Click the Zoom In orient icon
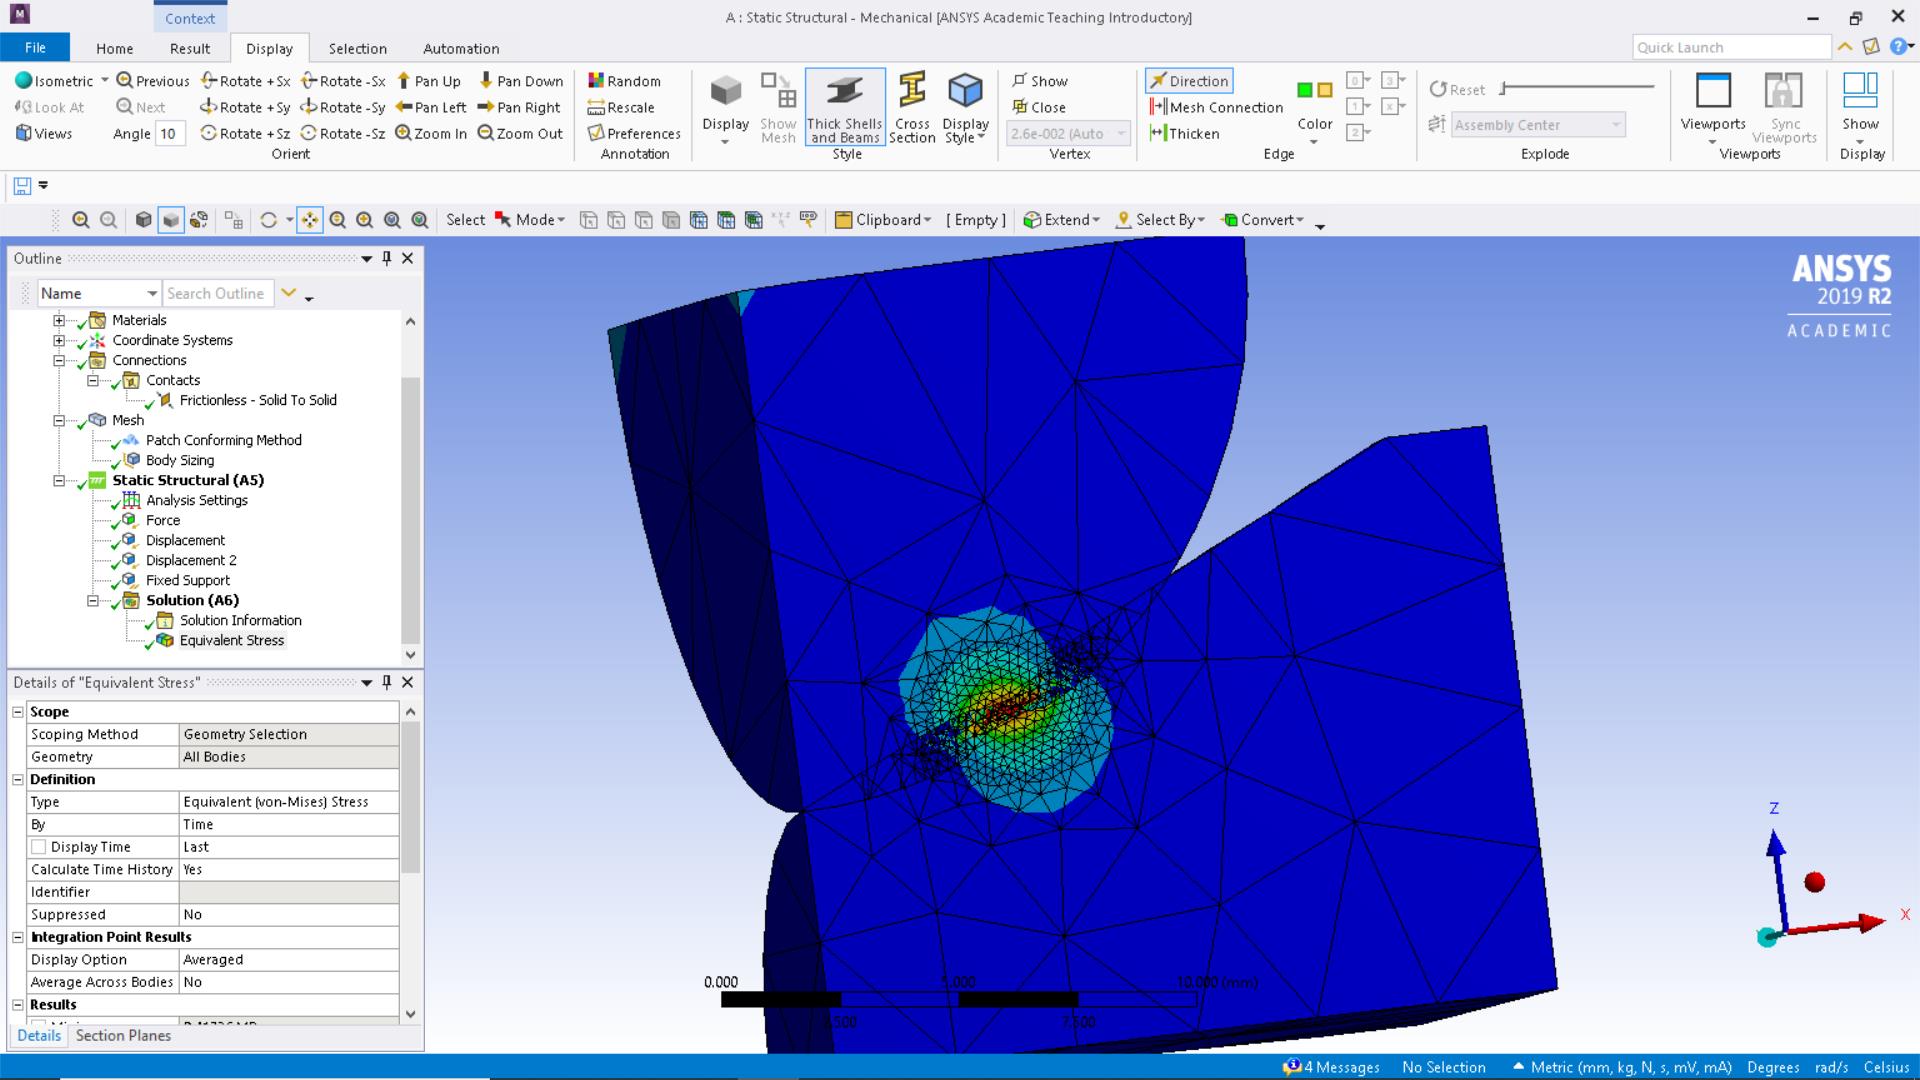The image size is (1920, 1080). tap(403, 133)
